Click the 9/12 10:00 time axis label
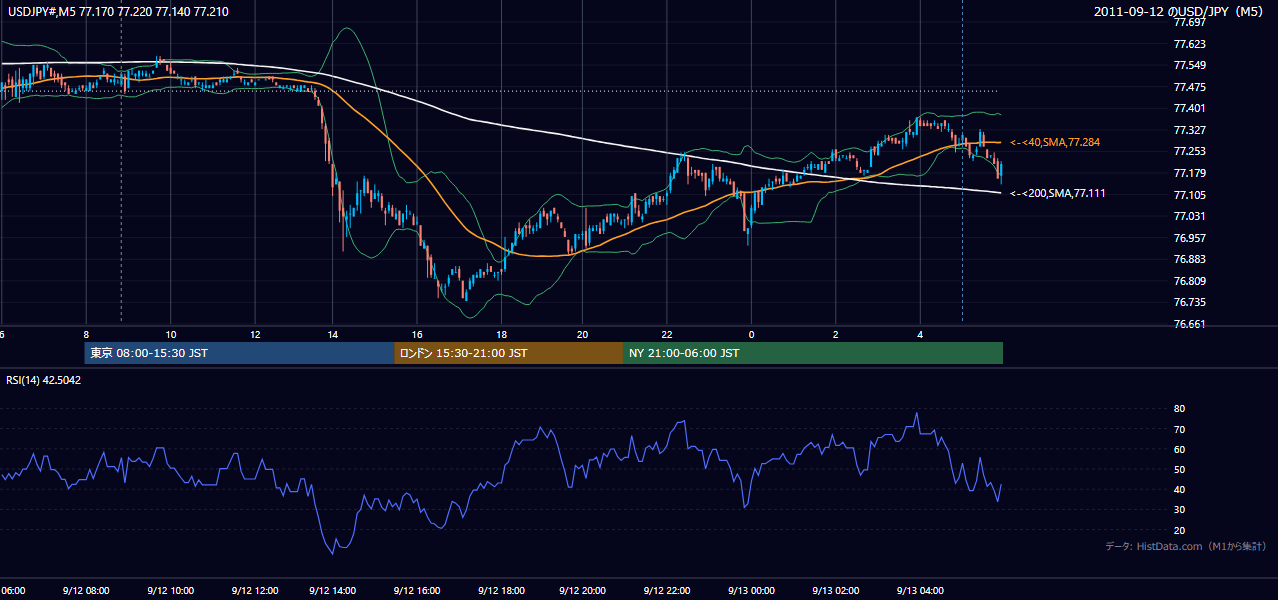Screen dimensions: 1278x600 click(169, 591)
